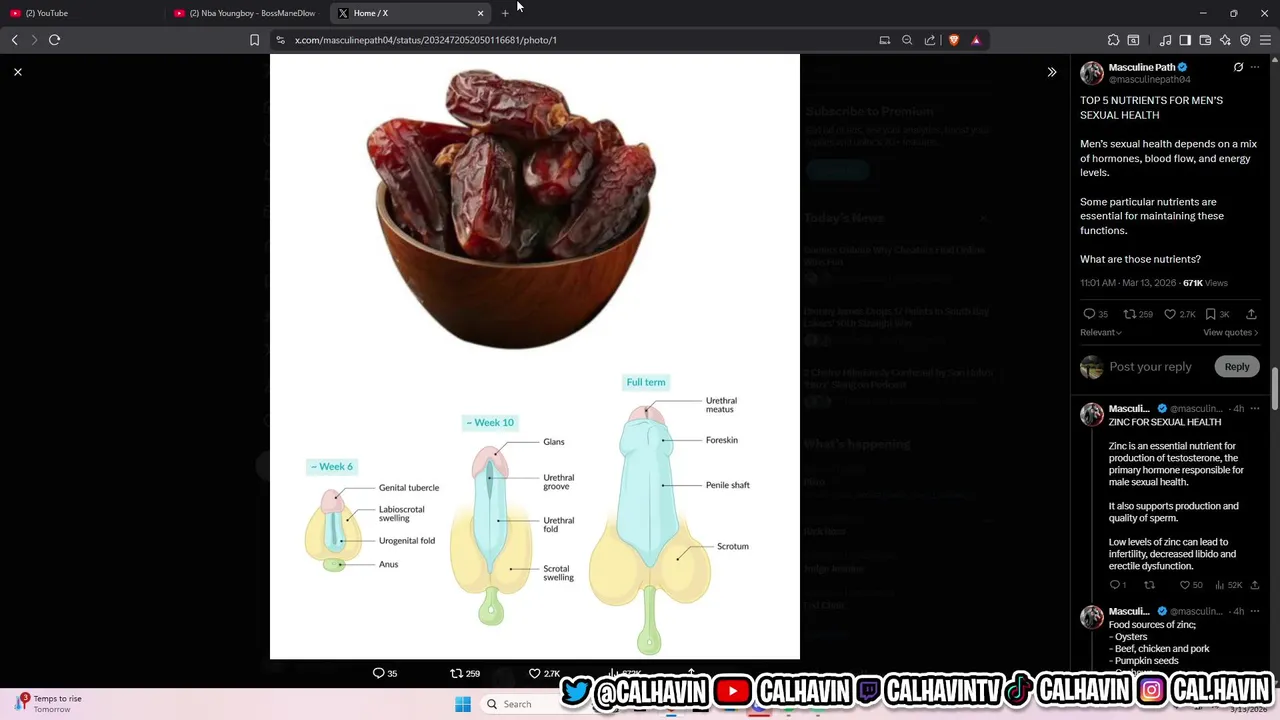This screenshot has height=720, width=1280.
Task: Click the side panel scrollbar
Action: [x=1275, y=387]
